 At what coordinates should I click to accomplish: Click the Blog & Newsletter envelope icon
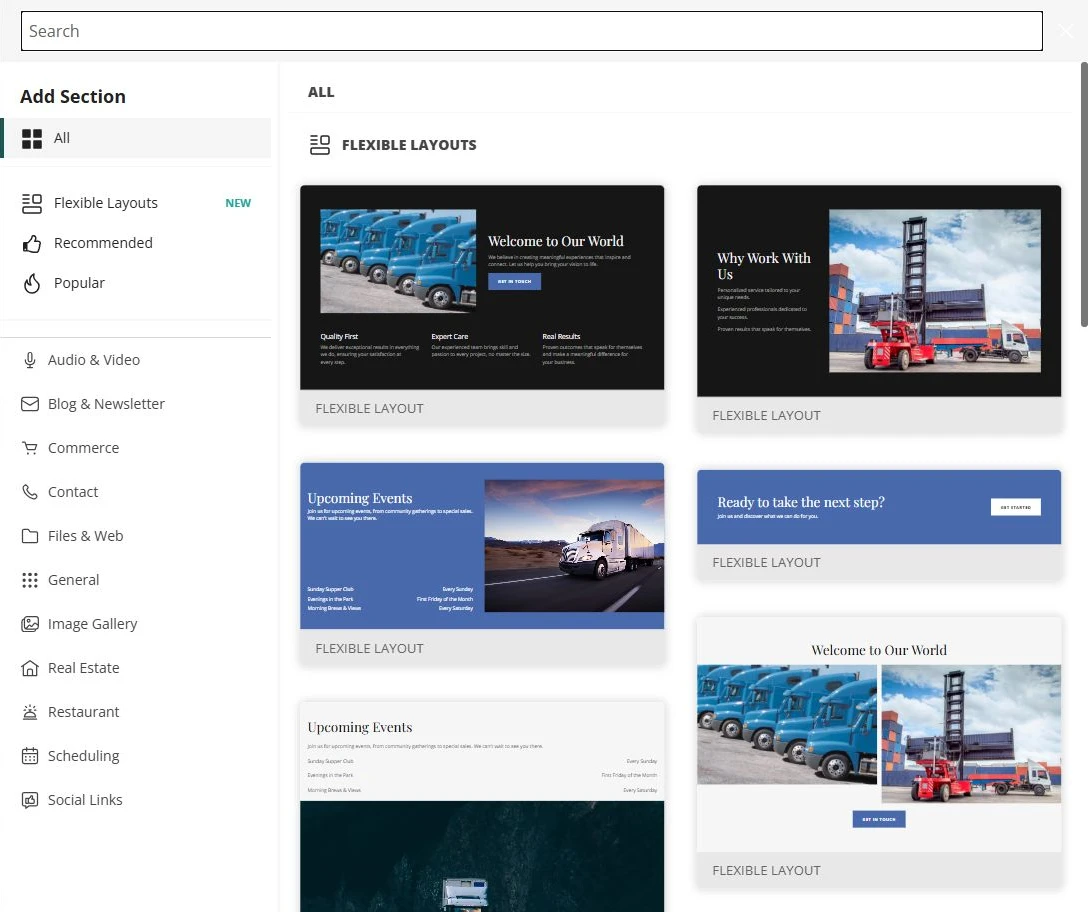coord(30,404)
